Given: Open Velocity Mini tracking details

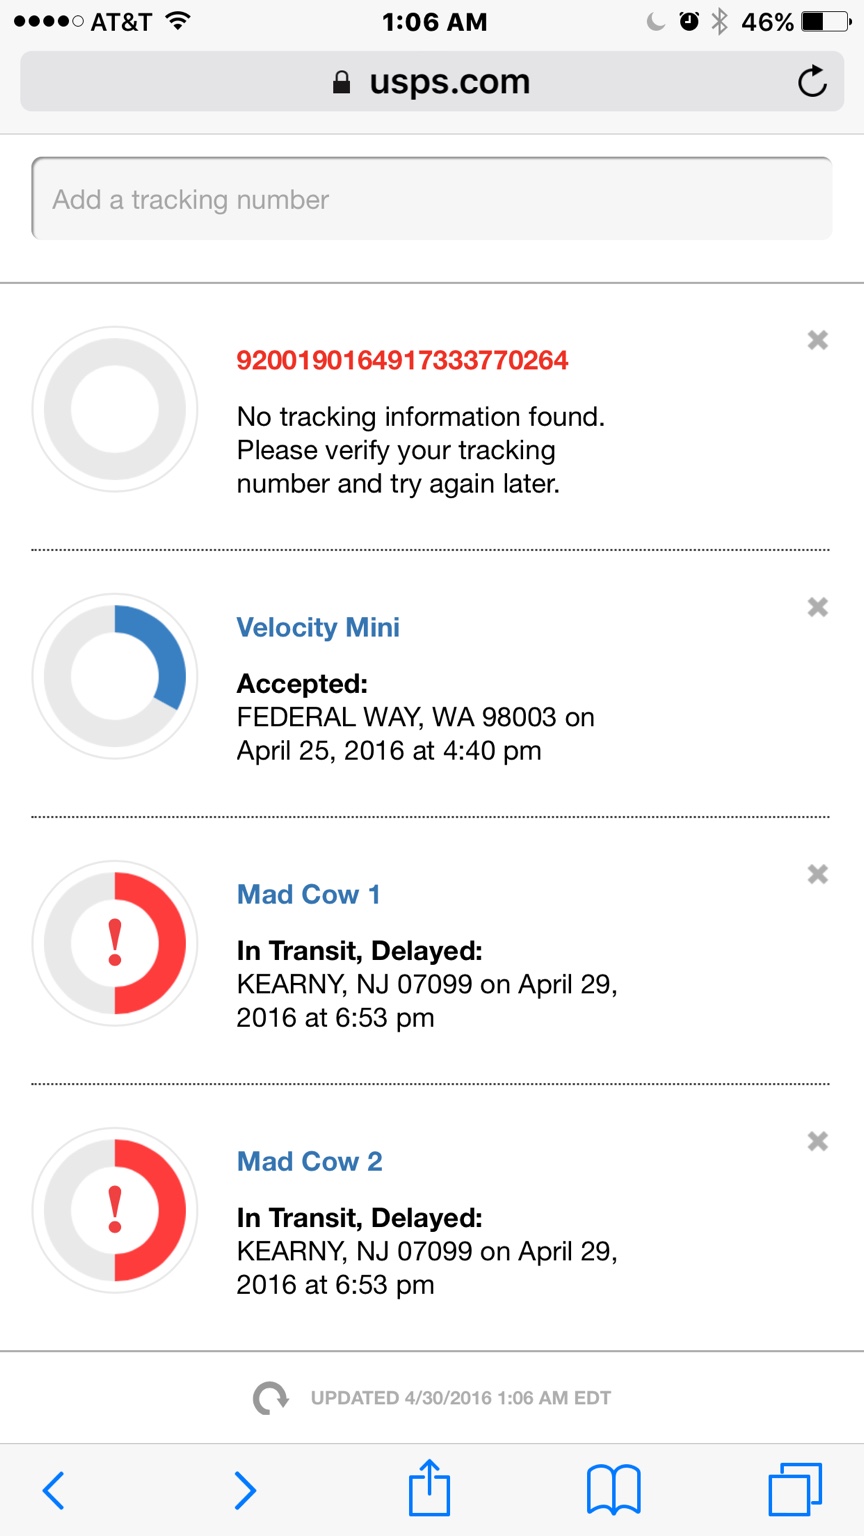Looking at the screenshot, I should pyautogui.click(x=318, y=628).
